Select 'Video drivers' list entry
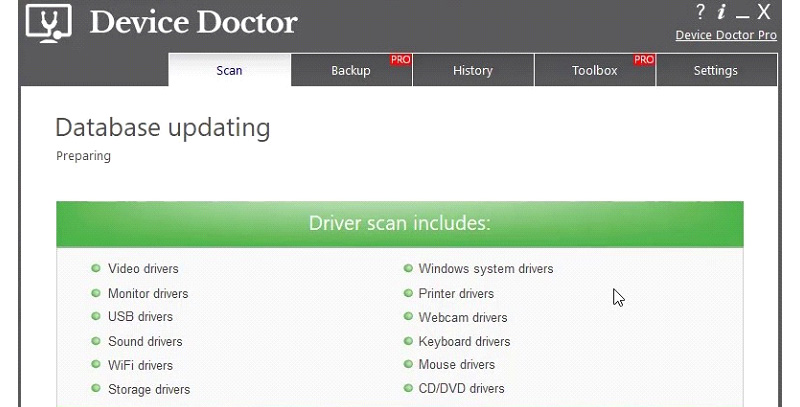The height and width of the screenshot is (407, 800). coord(143,269)
